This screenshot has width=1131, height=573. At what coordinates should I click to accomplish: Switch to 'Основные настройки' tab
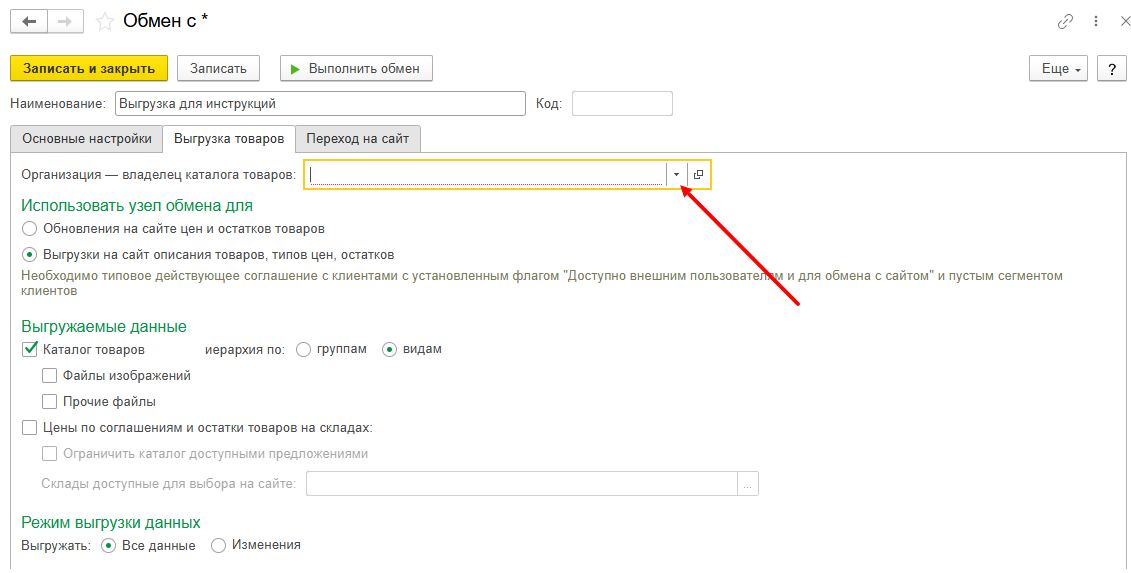tap(86, 139)
